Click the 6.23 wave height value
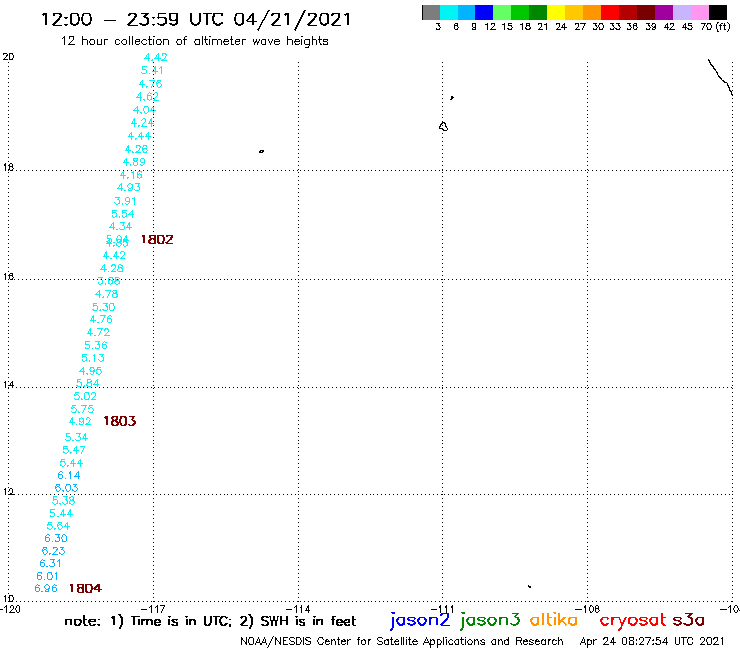Image resolution: width=740 pixels, height=650 pixels. [x=53, y=551]
